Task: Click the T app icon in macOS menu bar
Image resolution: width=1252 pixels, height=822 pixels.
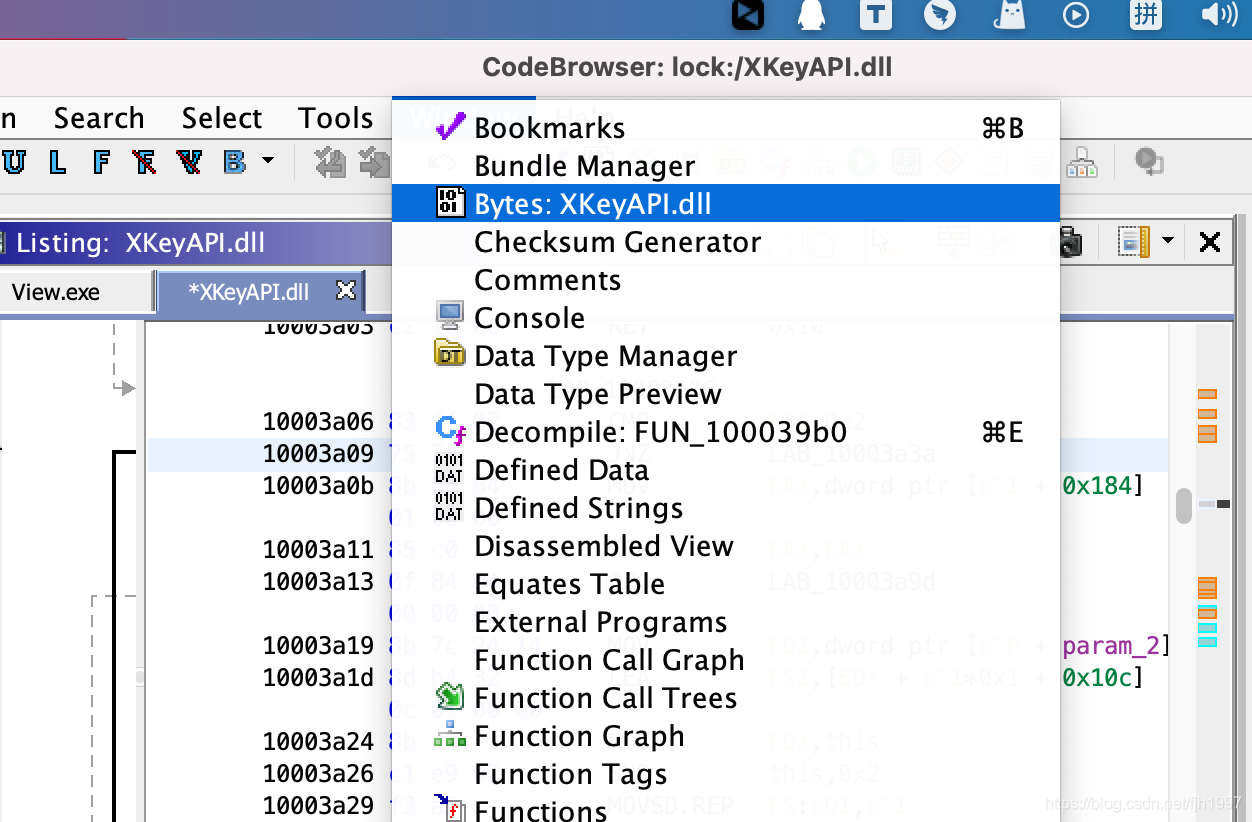Action: 876,15
